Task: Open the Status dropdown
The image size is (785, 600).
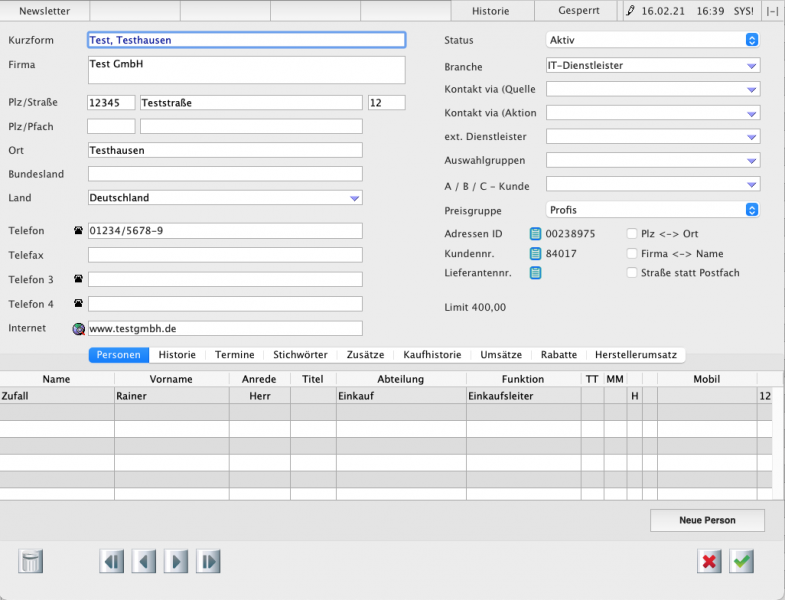Action: (x=752, y=41)
